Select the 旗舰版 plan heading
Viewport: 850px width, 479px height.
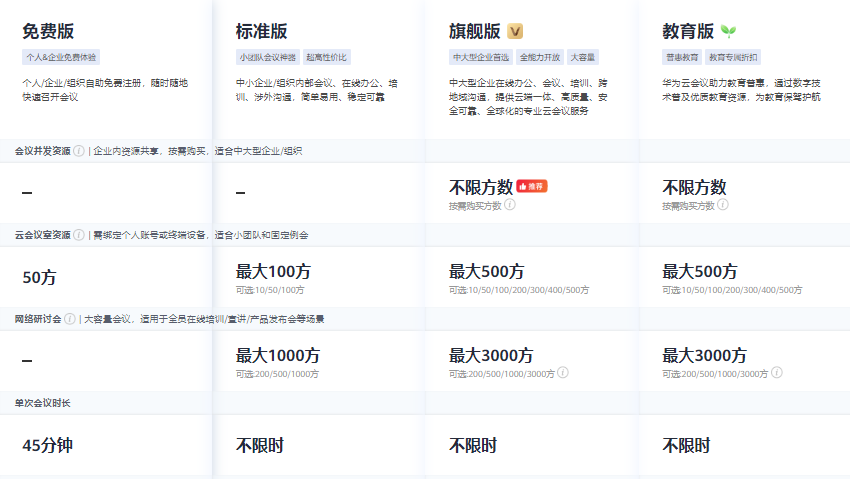tap(474, 31)
